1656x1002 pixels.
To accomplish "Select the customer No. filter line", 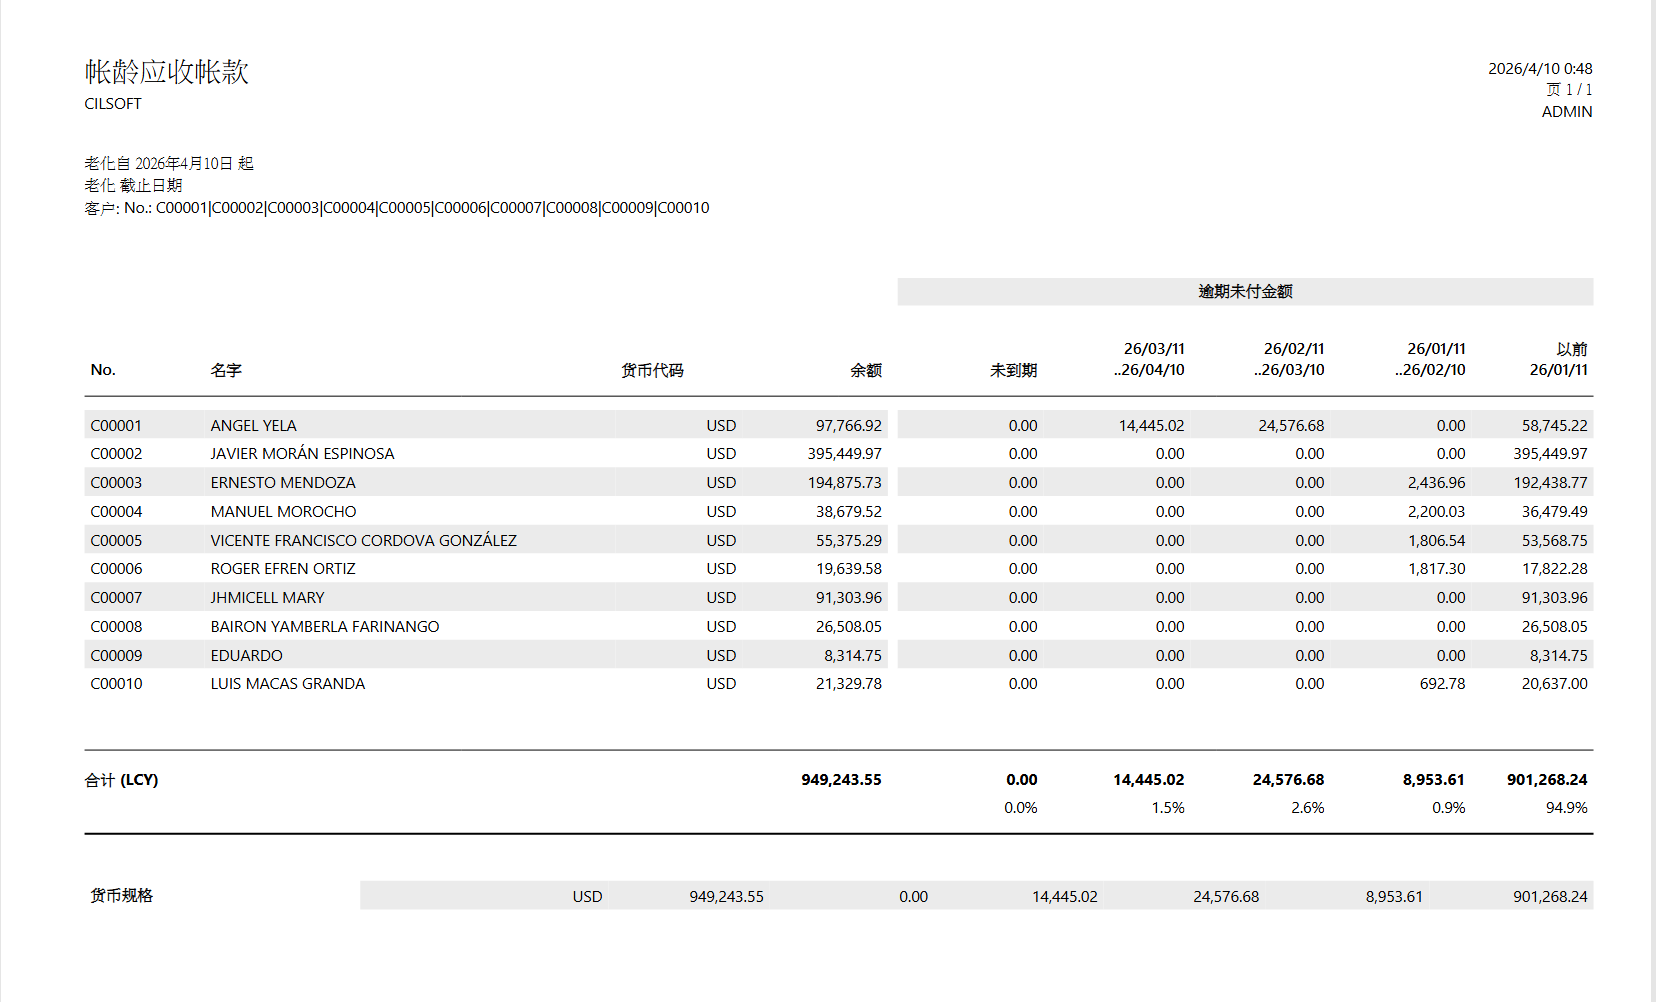I will pos(397,208).
